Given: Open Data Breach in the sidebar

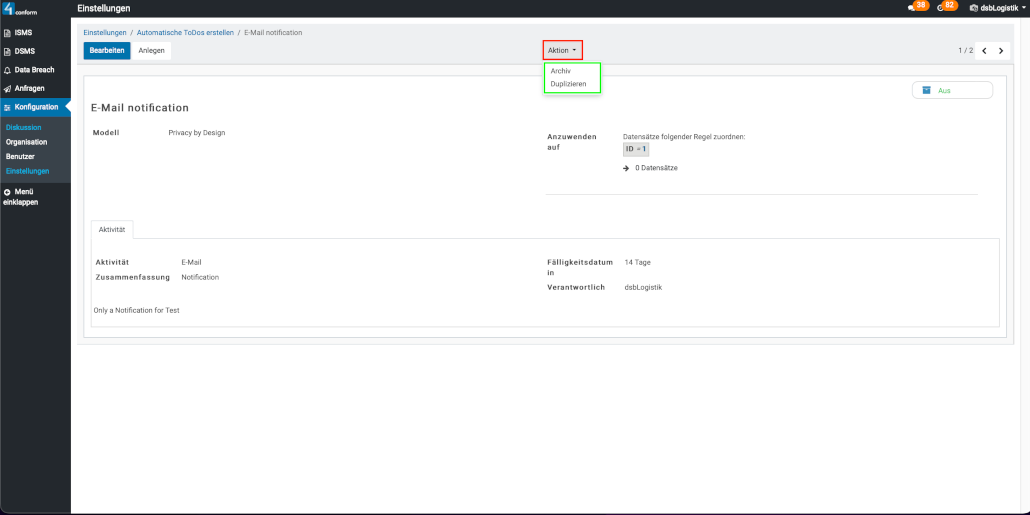Looking at the screenshot, I should pos(34,70).
